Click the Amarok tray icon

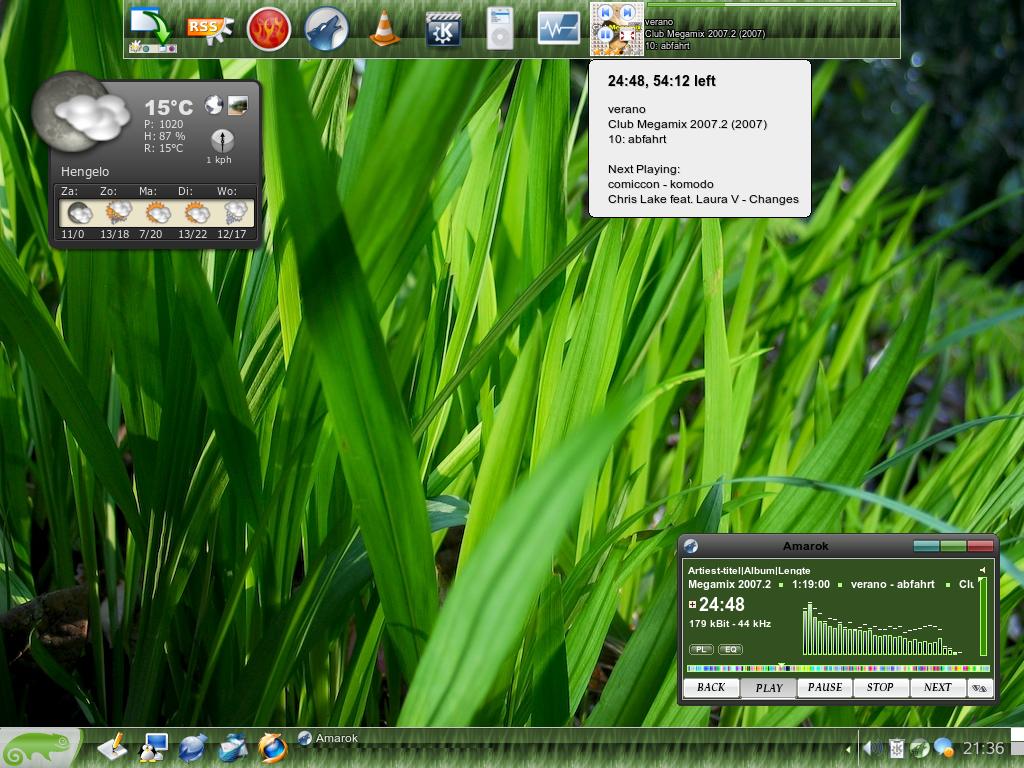tap(920, 748)
